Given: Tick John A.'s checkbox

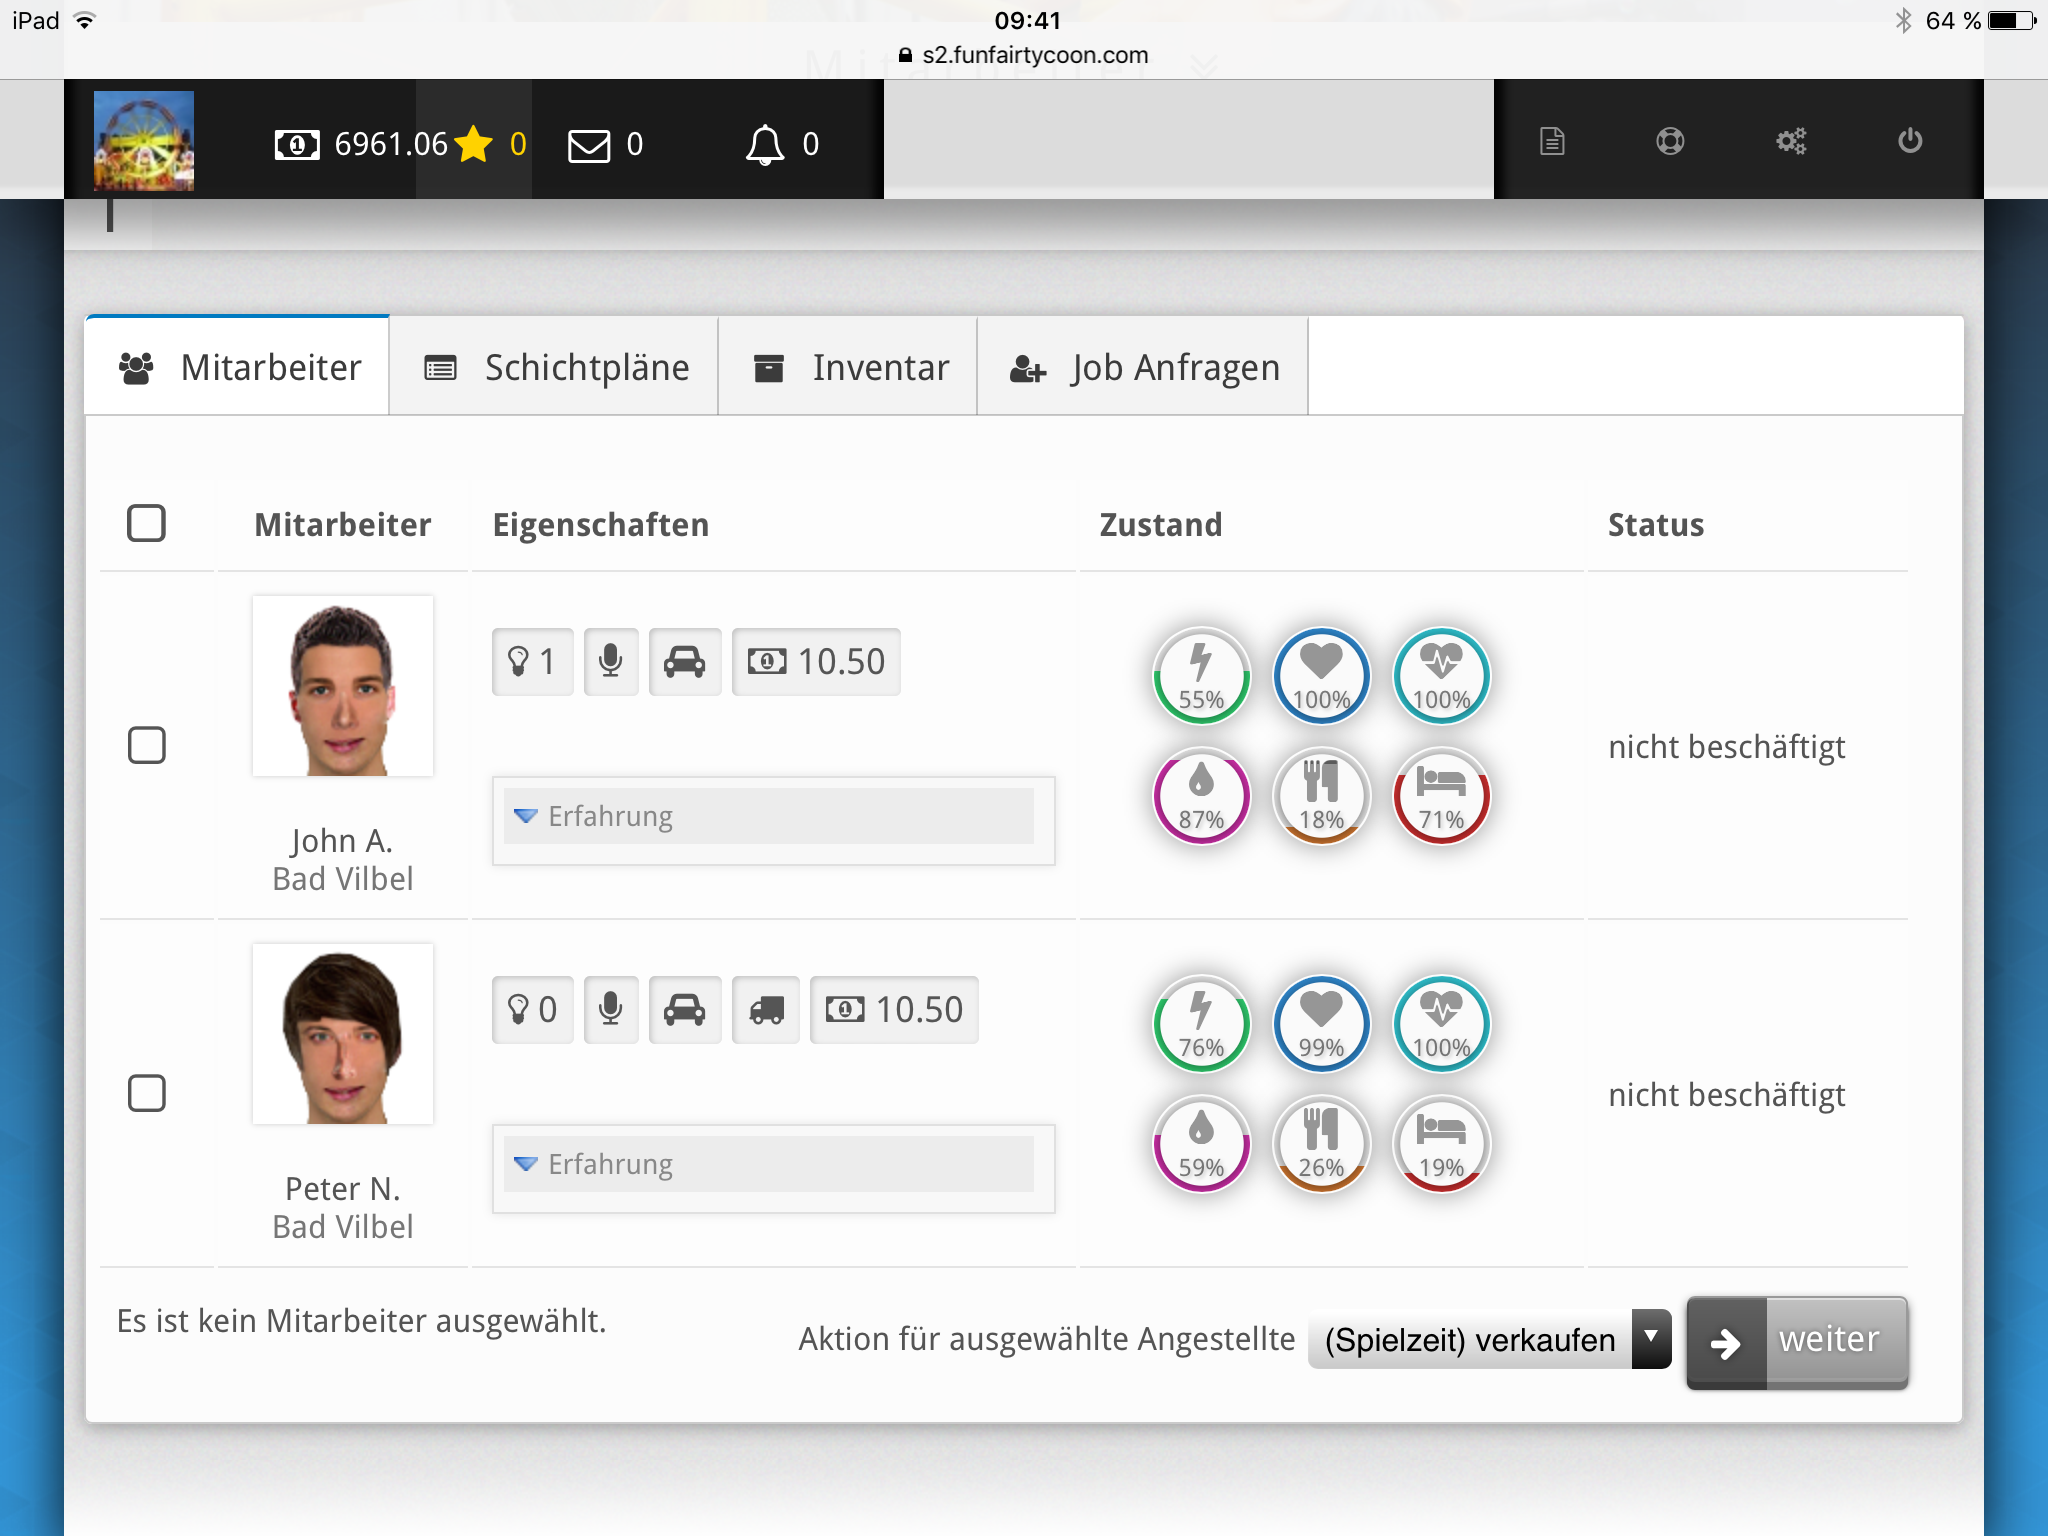Looking at the screenshot, I should coord(146,745).
